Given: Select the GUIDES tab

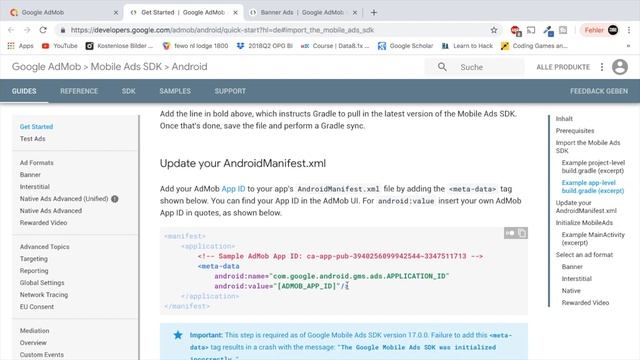Looking at the screenshot, I should point(24,91).
